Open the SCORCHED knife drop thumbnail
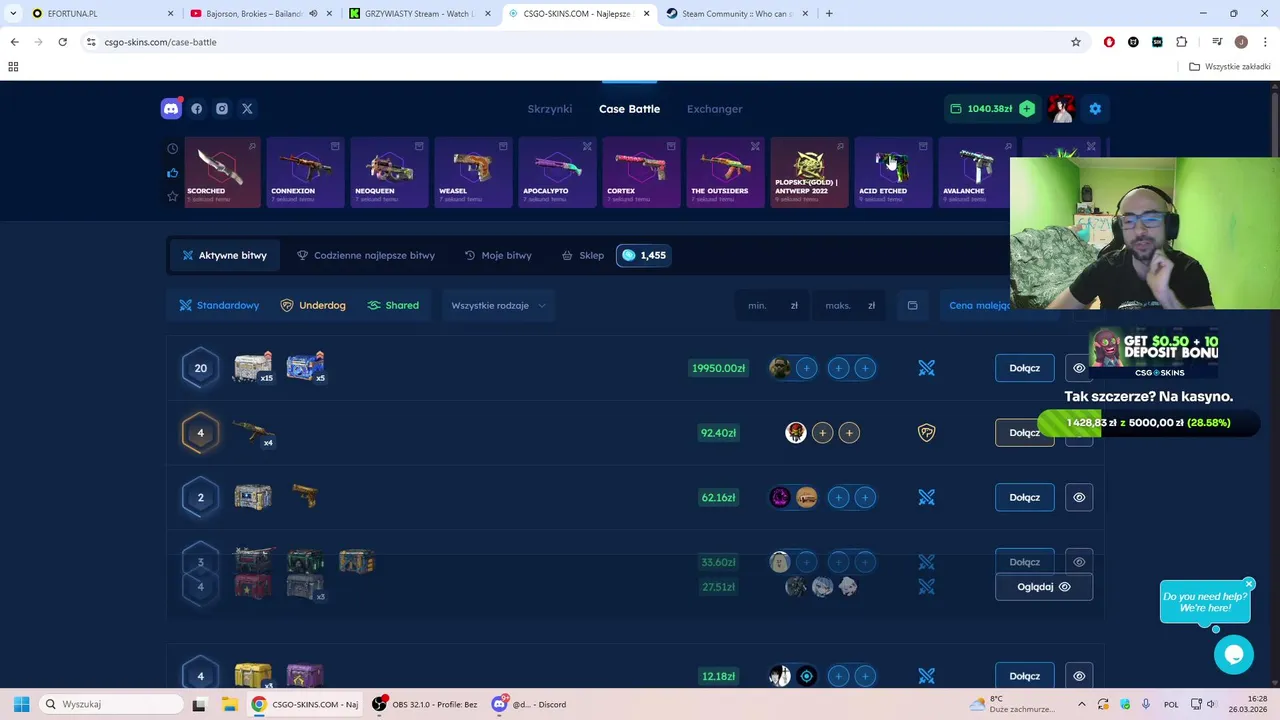The image size is (1280, 720). (x=222, y=172)
